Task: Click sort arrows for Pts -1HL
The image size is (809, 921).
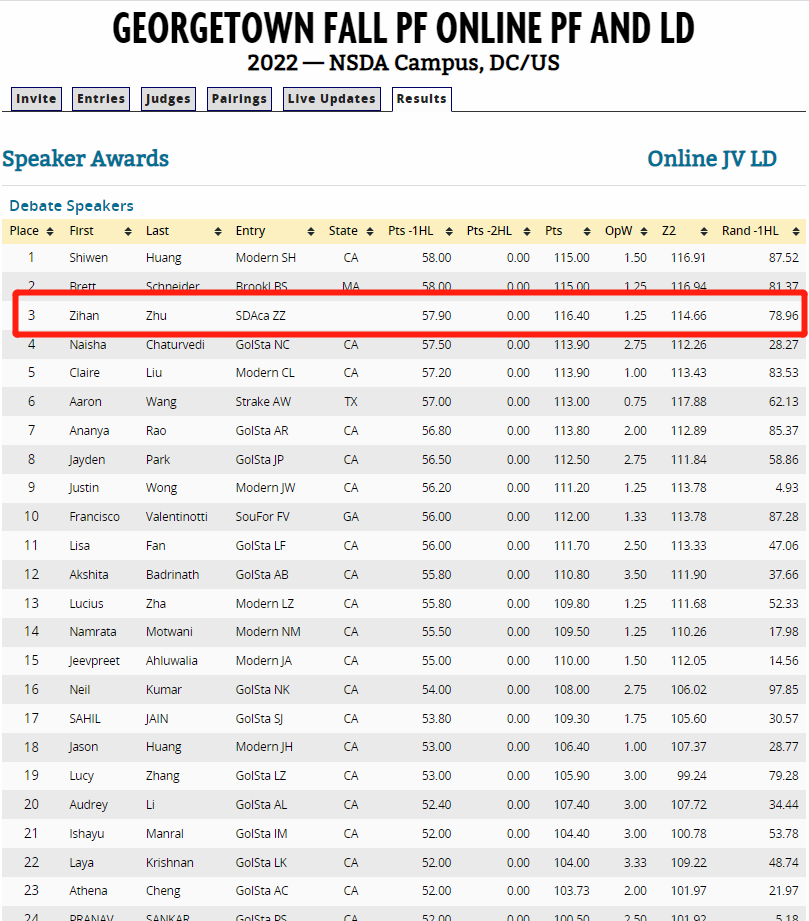Action: 447,231
